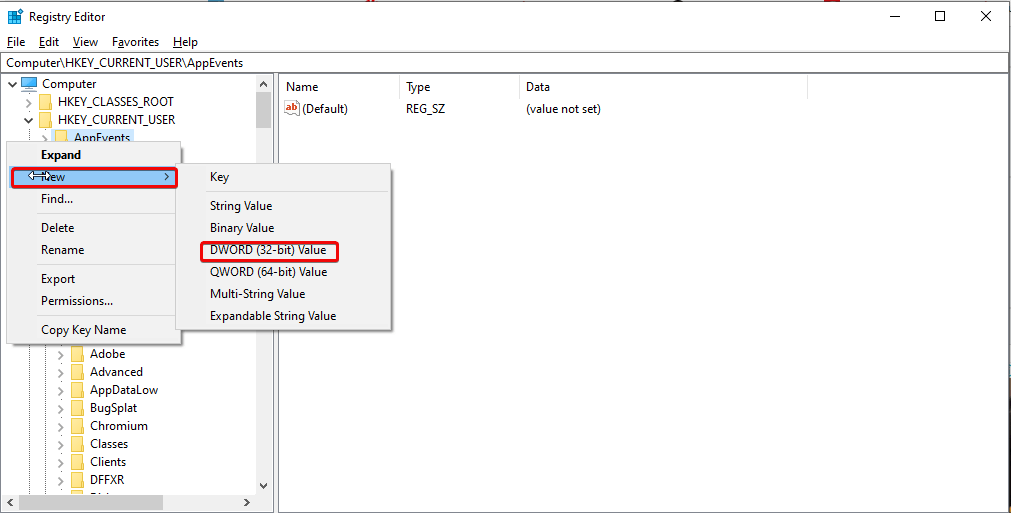Click the registry path address bar
This screenshot has width=1011, height=513.
pos(505,62)
